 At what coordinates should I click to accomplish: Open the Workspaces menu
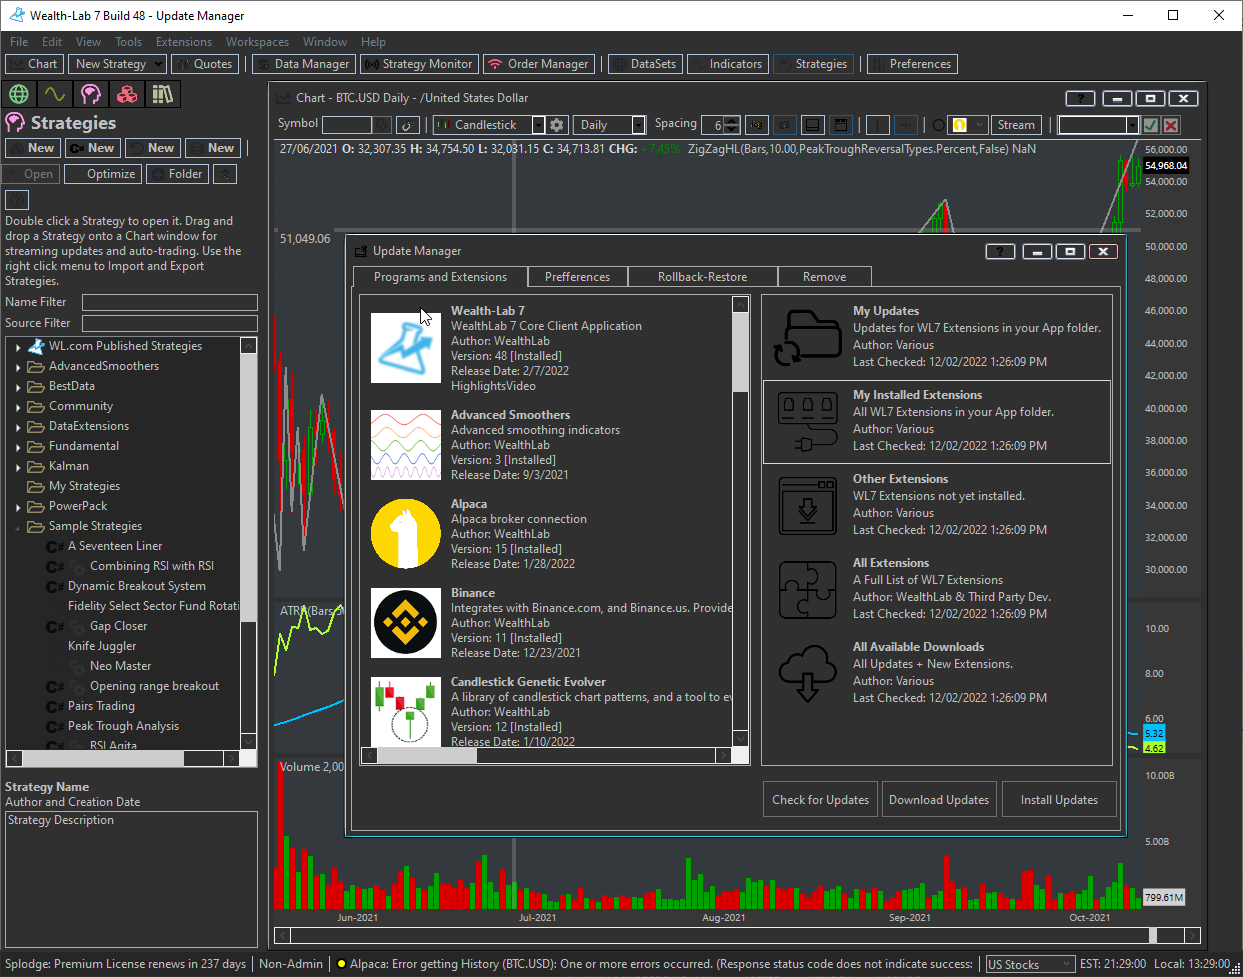[x=257, y=42]
